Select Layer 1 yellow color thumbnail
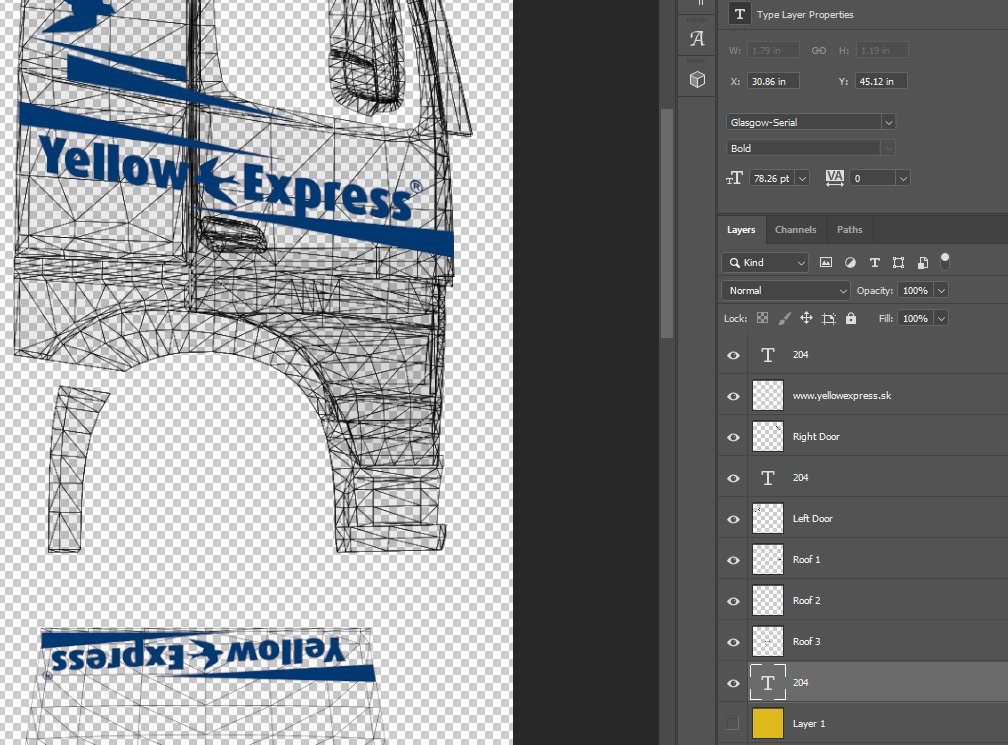This screenshot has height=745, width=1008. coord(768,723)
